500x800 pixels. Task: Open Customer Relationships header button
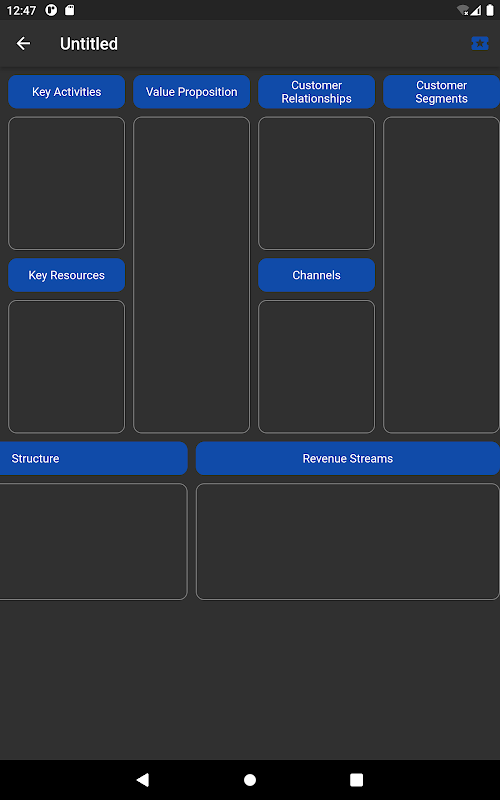316,92
